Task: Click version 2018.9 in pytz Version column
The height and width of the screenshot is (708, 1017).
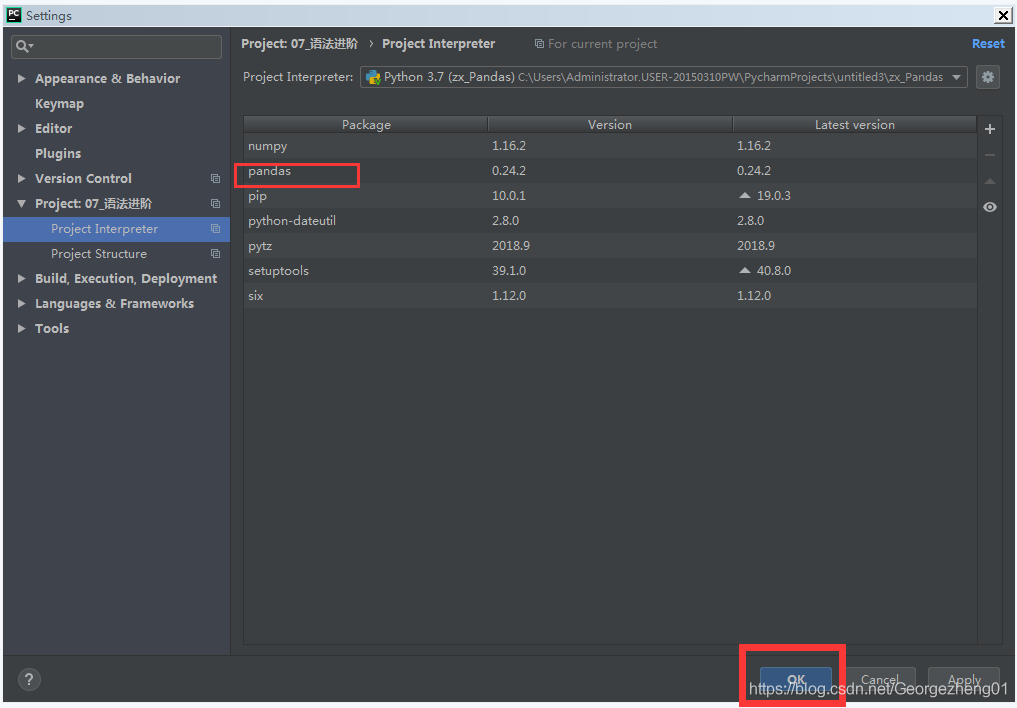Action: tap(510, 246)
